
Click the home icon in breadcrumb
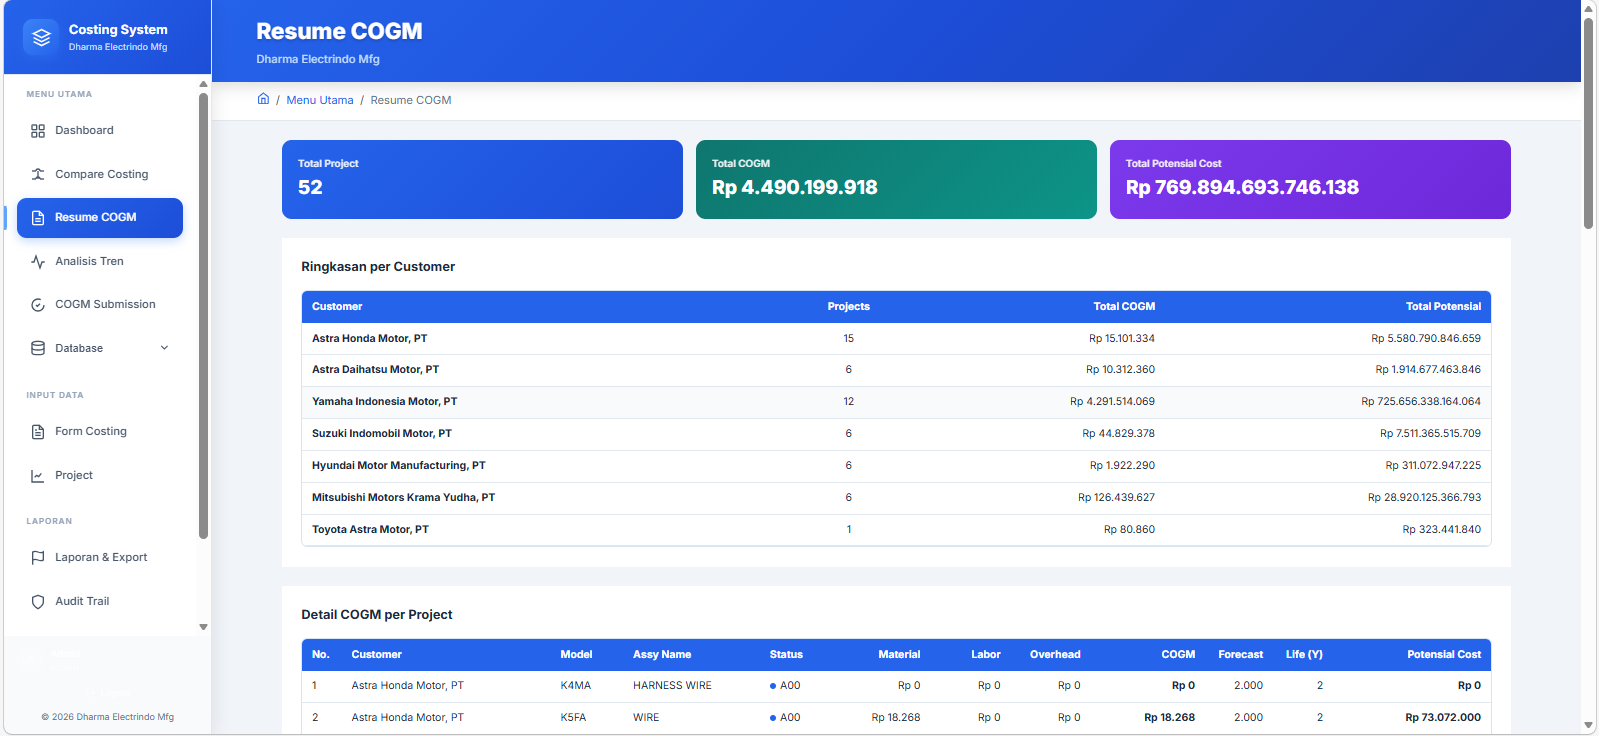click(263, 99)
